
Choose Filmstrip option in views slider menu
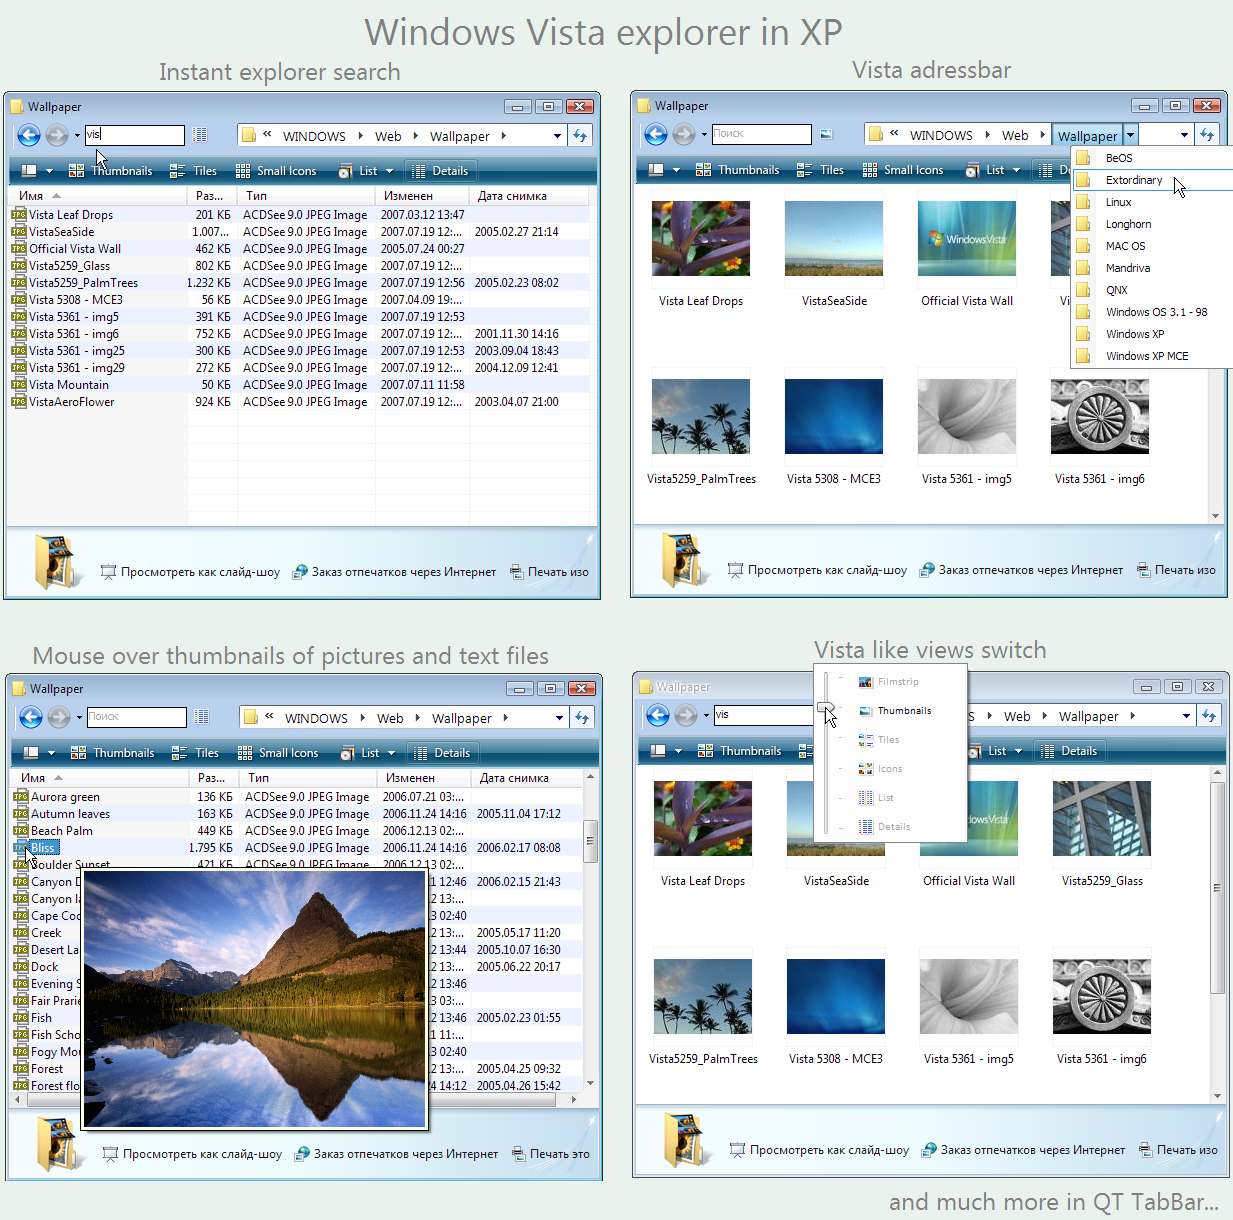pyautogui.click(x=898, y=682)
